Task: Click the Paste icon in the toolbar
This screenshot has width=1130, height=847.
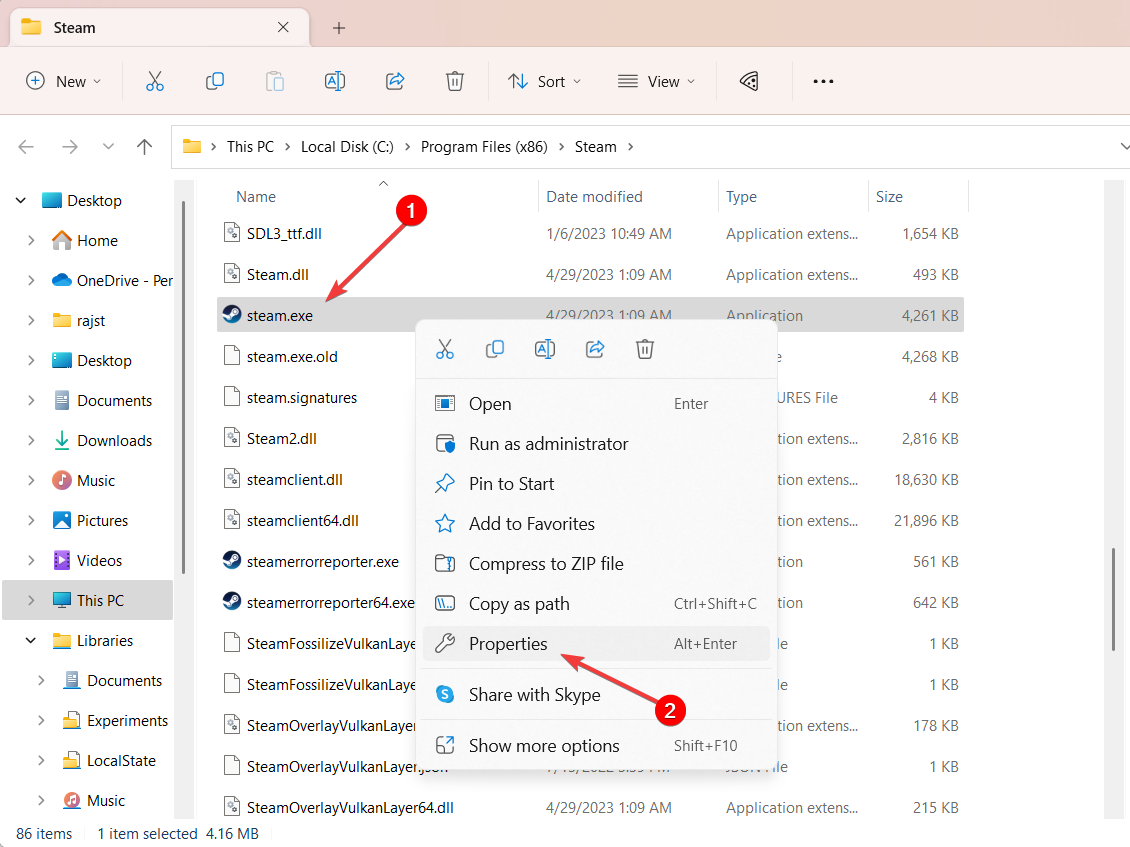Action: [275, 81]
